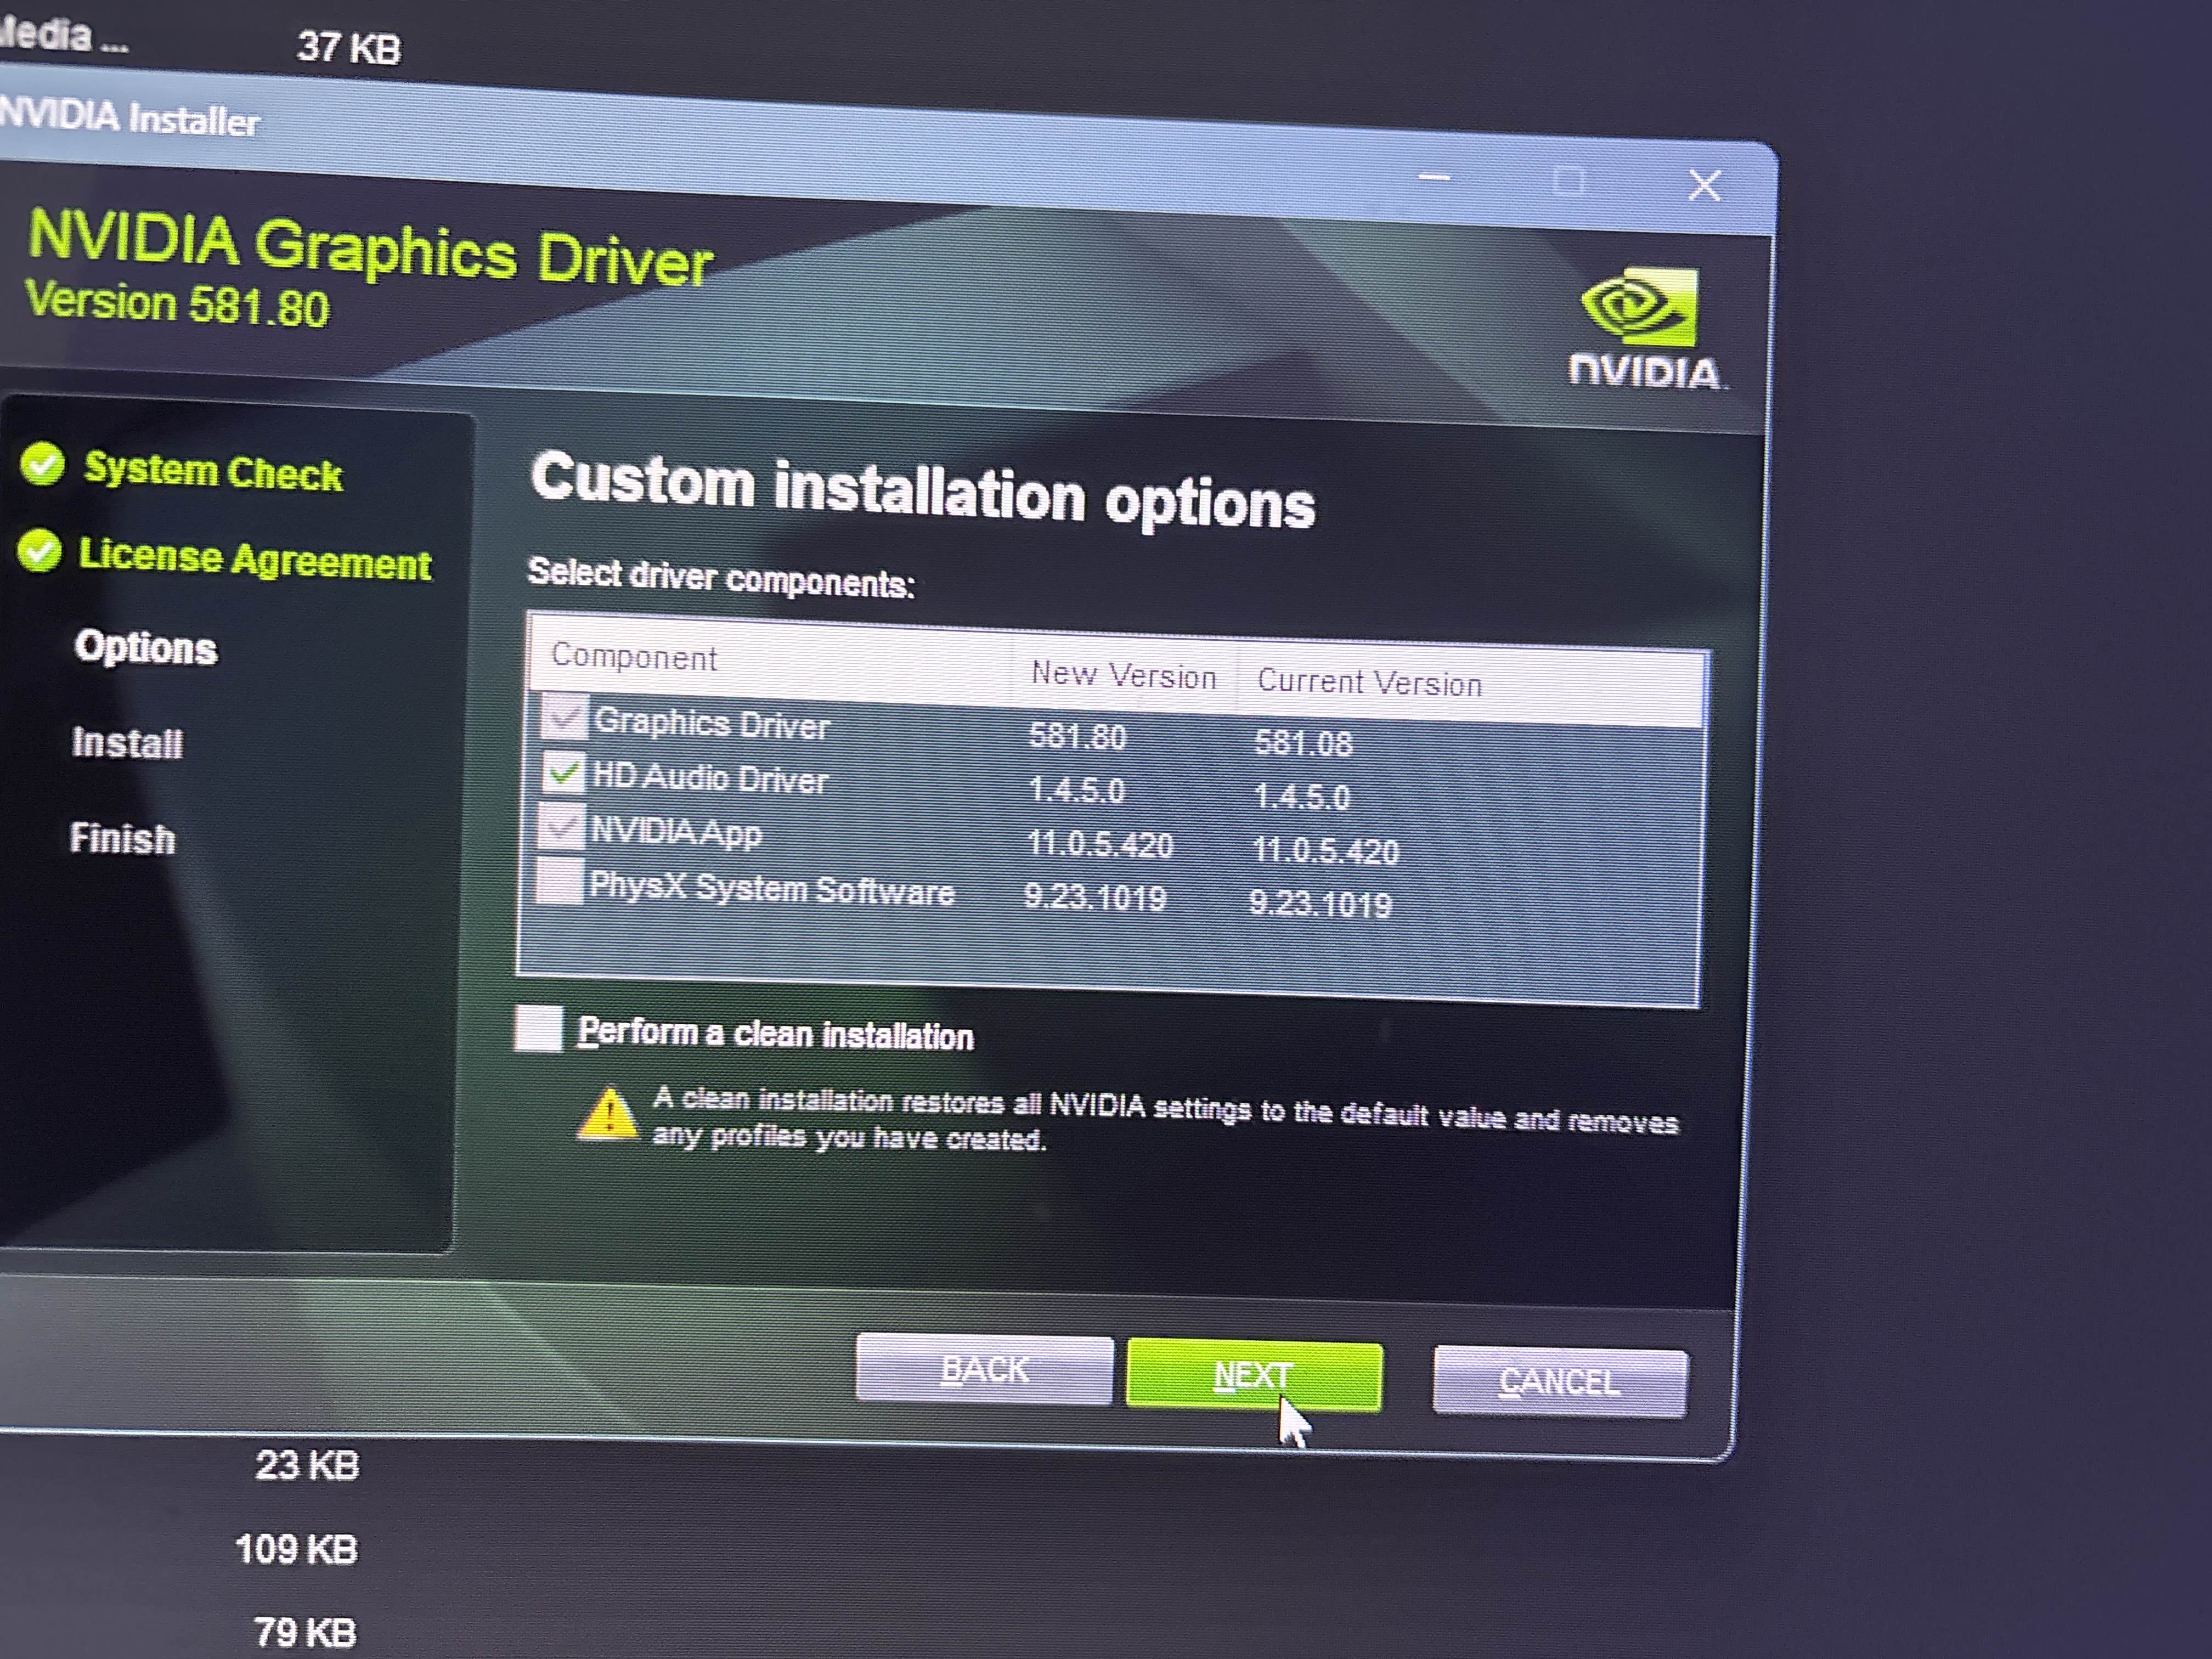Uncheck the HD Audio Driver checkbox
Viewport: 2212px width, 1659px height.
tap(563, 772)
